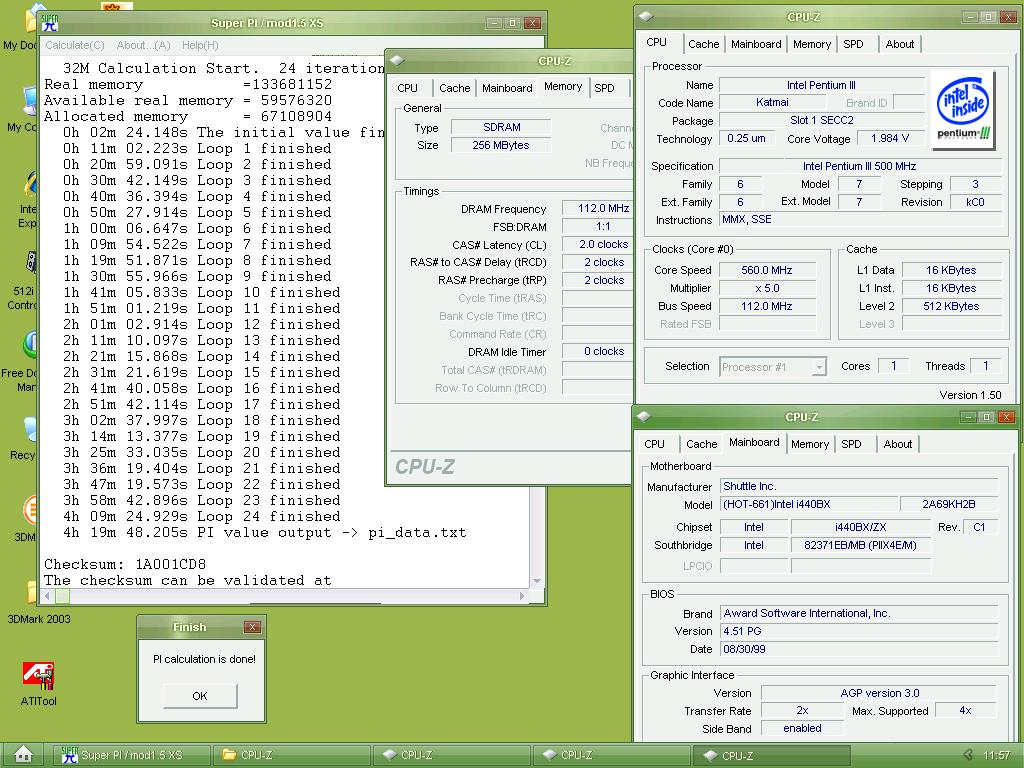Select the CPU tab in top-right CPU-Z window
The width and height of the screenshot is (1024, 768).
pos(656,42)
